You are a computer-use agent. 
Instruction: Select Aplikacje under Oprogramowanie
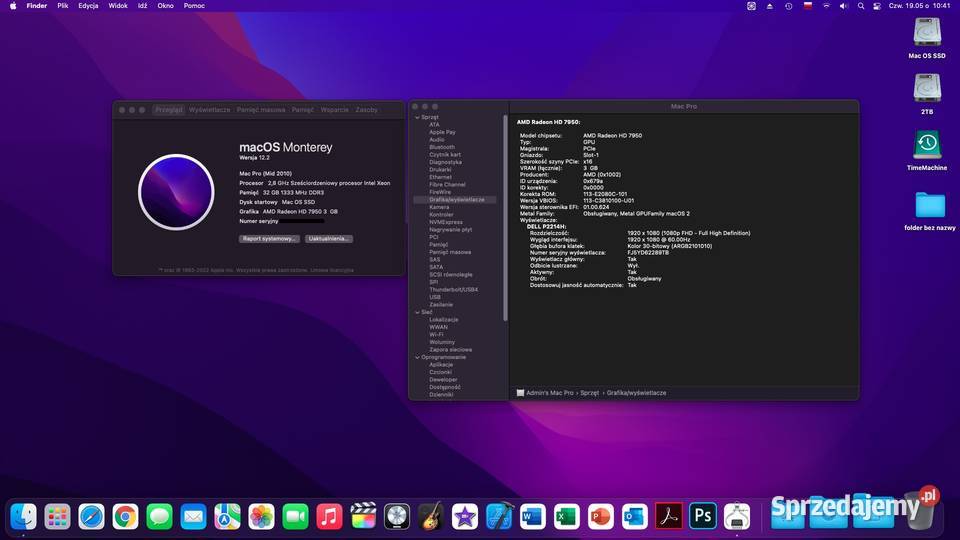[441, 365]
